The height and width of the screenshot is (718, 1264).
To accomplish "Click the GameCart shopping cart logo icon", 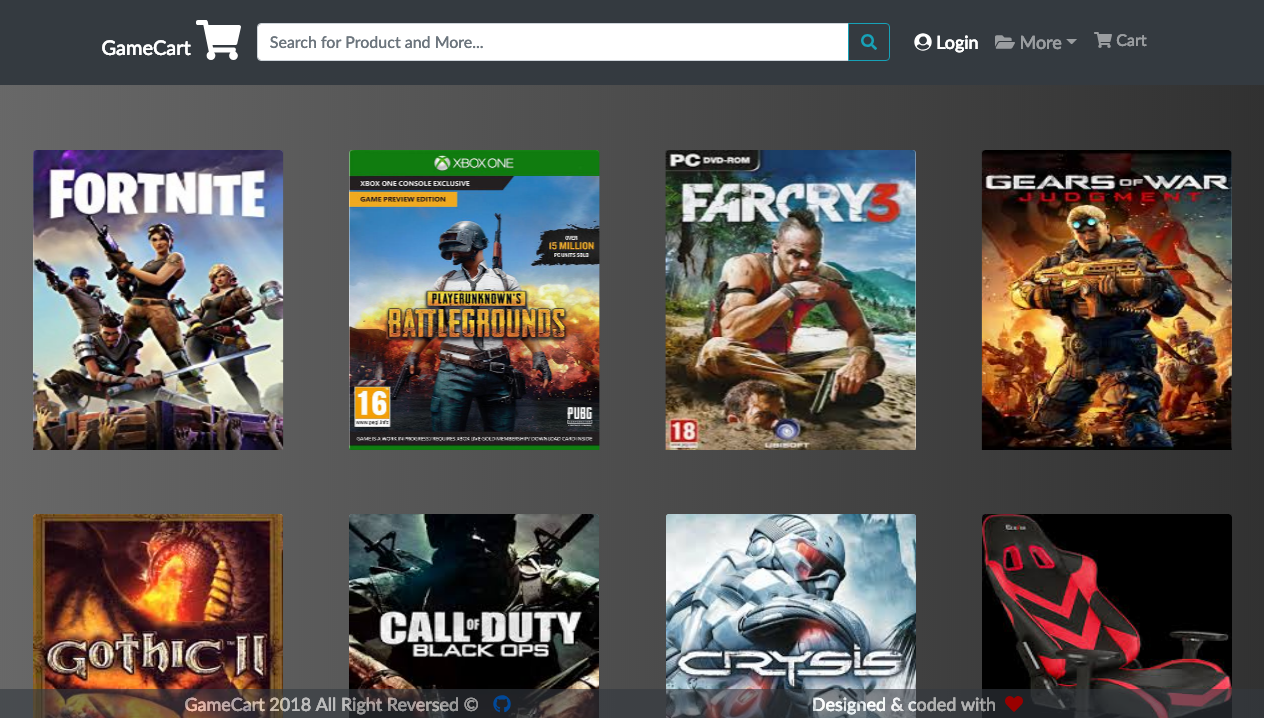I will click(218, 40).
